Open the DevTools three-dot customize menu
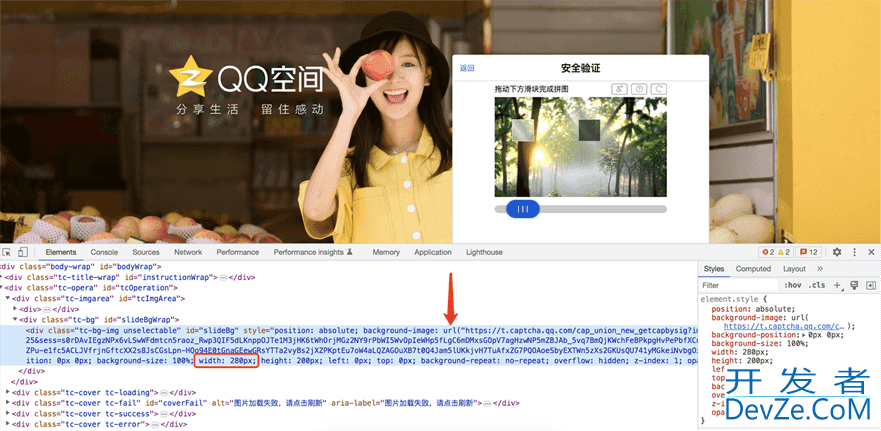The width and height of the screenshot is (881, 431). (855, 252)
